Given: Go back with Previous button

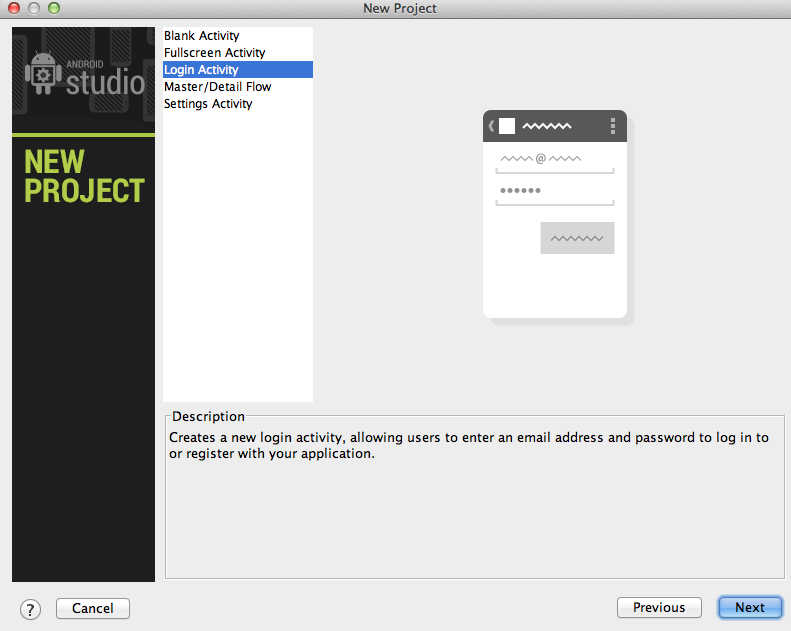Looking at the screenshot, I should coord(659,607).
